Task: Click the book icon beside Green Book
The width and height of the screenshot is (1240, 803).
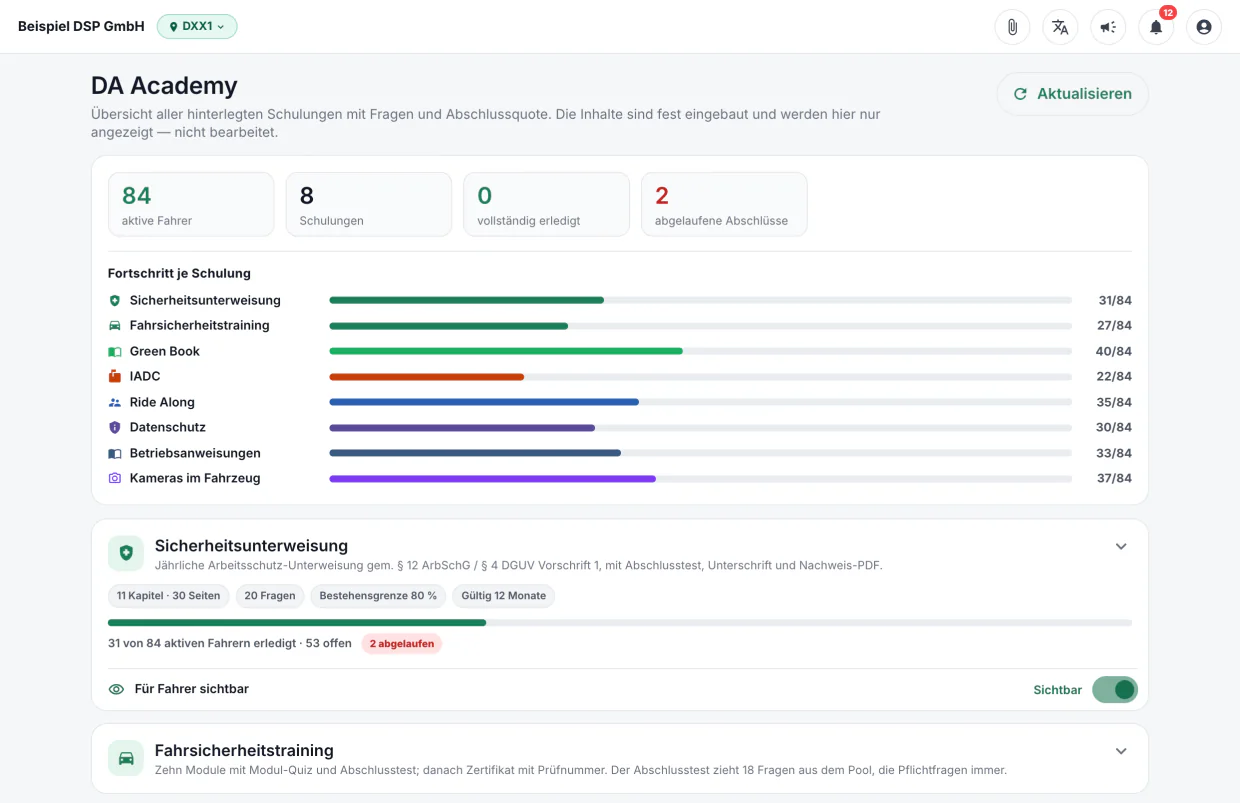Action: pyautogui.click(x=115, y=351)
